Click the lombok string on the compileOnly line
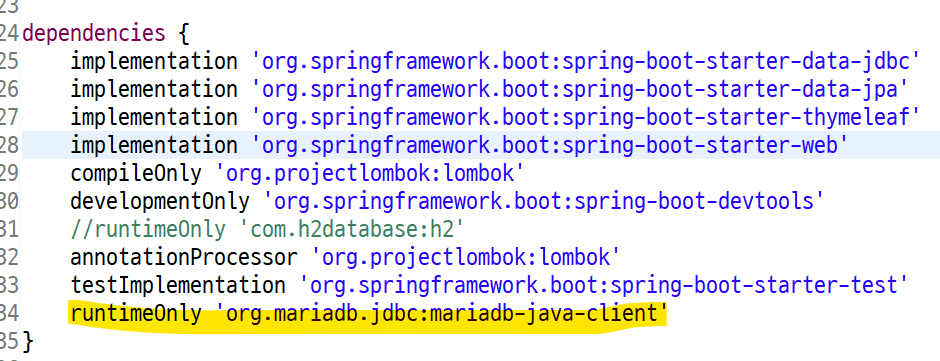 370,173
